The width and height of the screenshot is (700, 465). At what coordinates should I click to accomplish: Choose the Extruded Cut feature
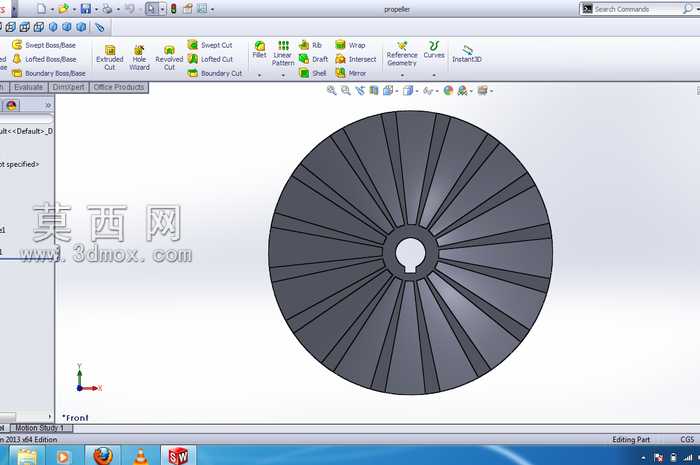[109, 58]
